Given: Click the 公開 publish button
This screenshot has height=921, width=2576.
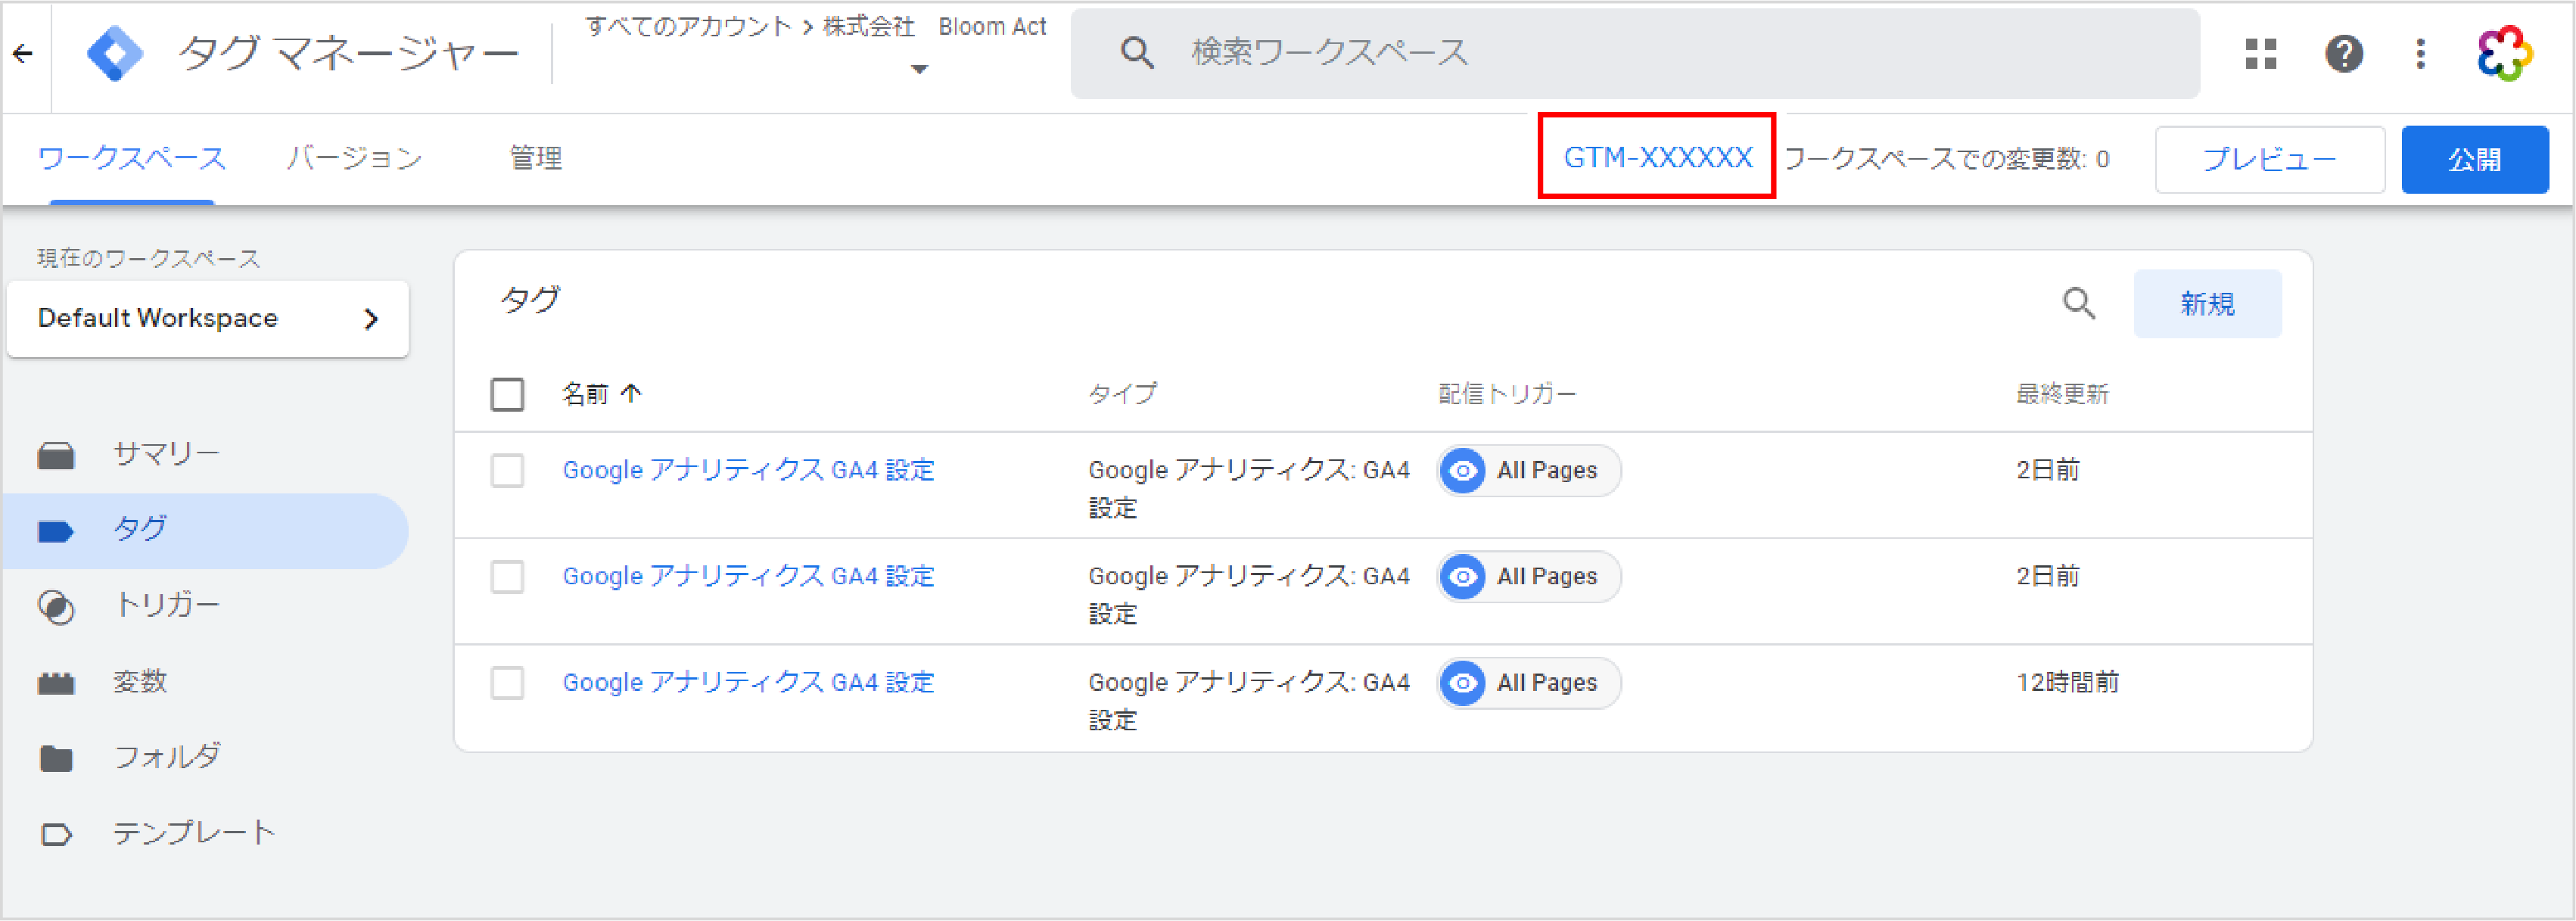Looking at the screenshot, I should pyautogui.click(x=2474, y=160).
